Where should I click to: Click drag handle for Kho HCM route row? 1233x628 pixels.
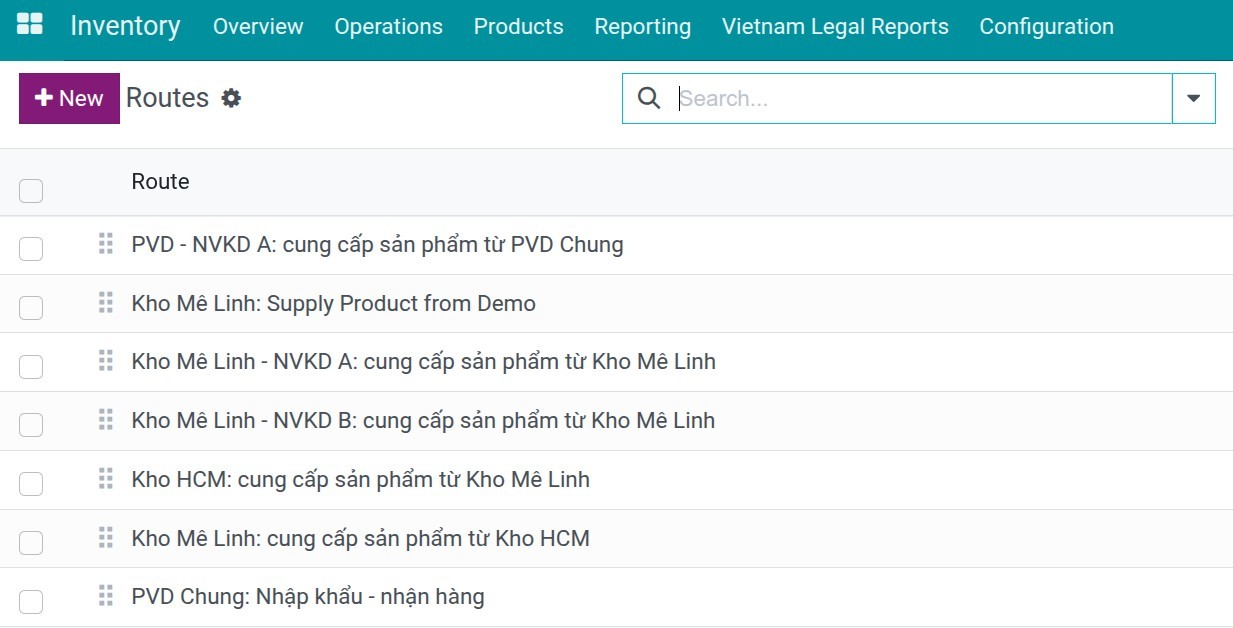[x=106, y=478]
